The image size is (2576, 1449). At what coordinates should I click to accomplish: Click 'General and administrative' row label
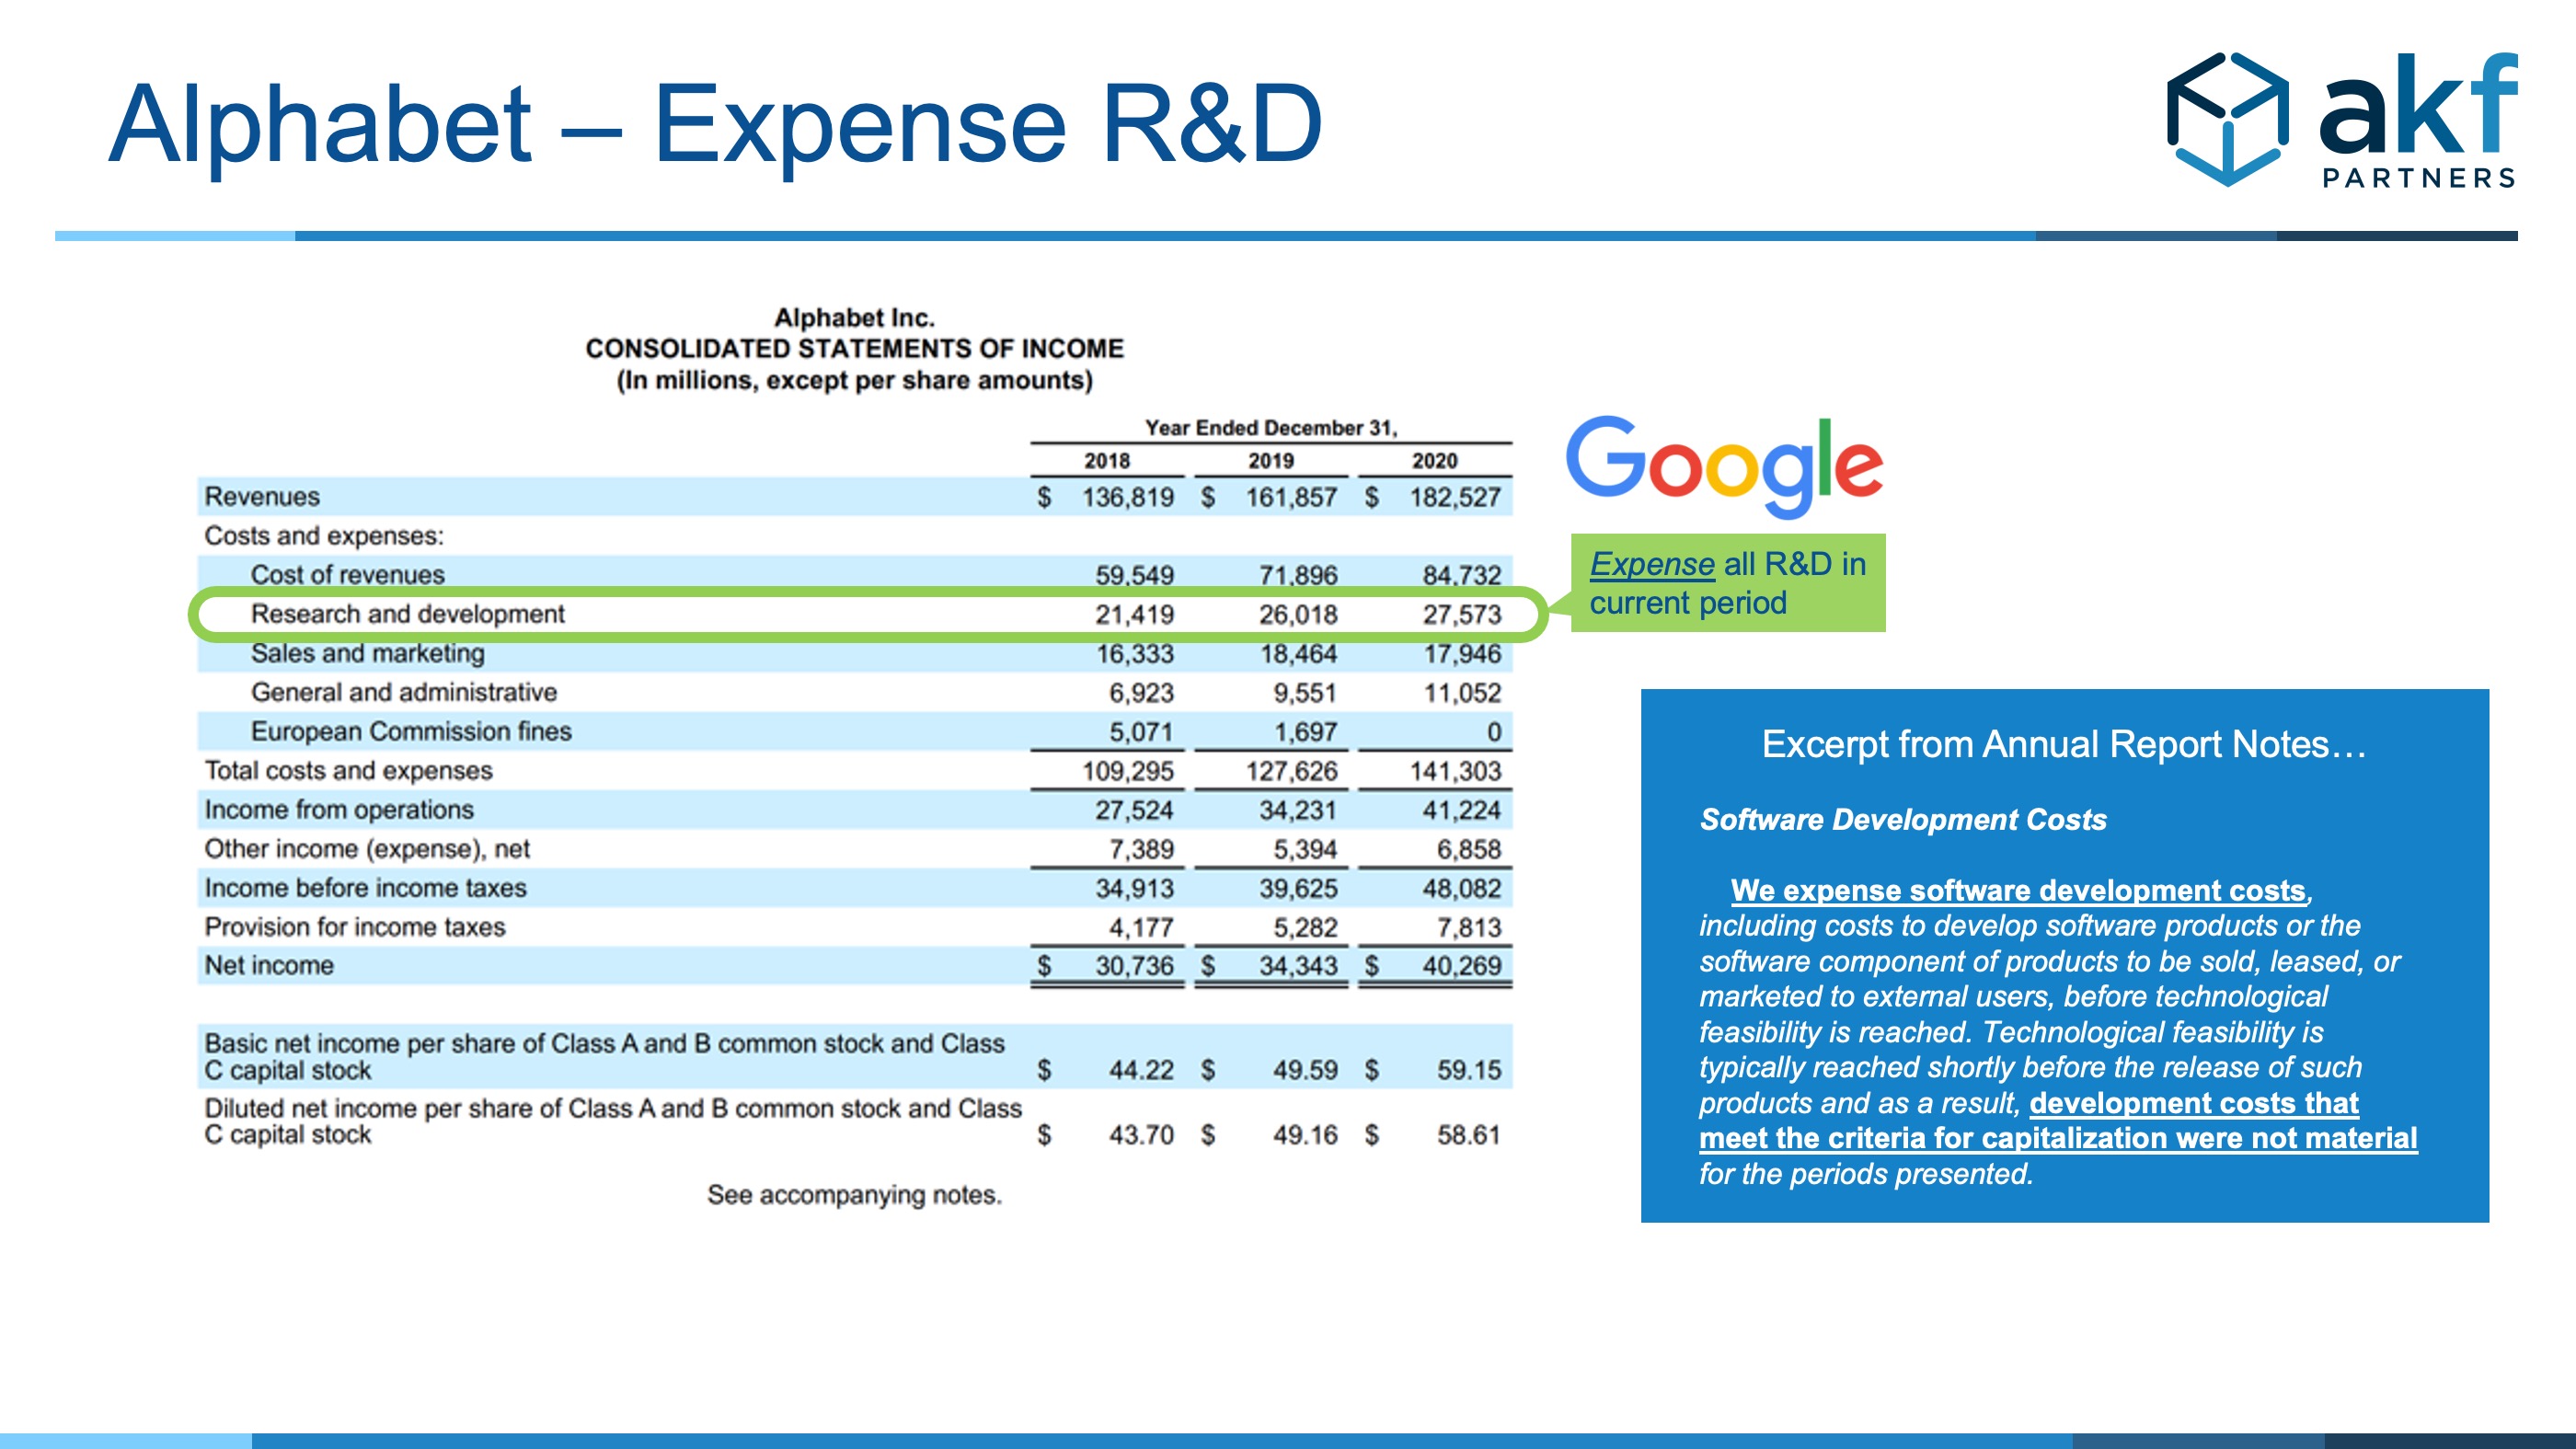click(403, 692)
